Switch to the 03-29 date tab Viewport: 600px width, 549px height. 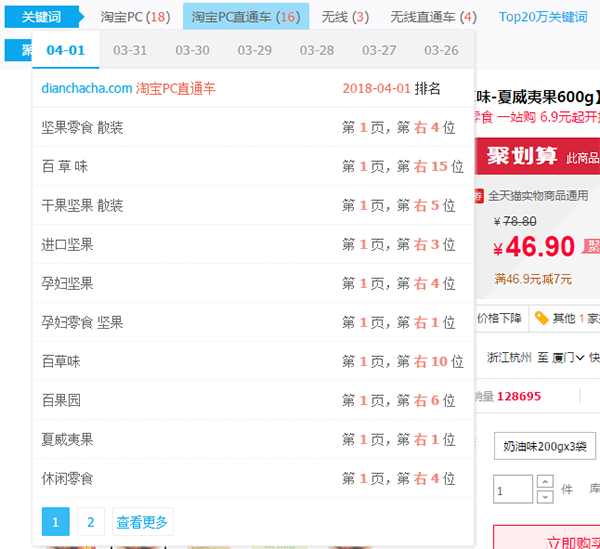click(x=254, y=50)
